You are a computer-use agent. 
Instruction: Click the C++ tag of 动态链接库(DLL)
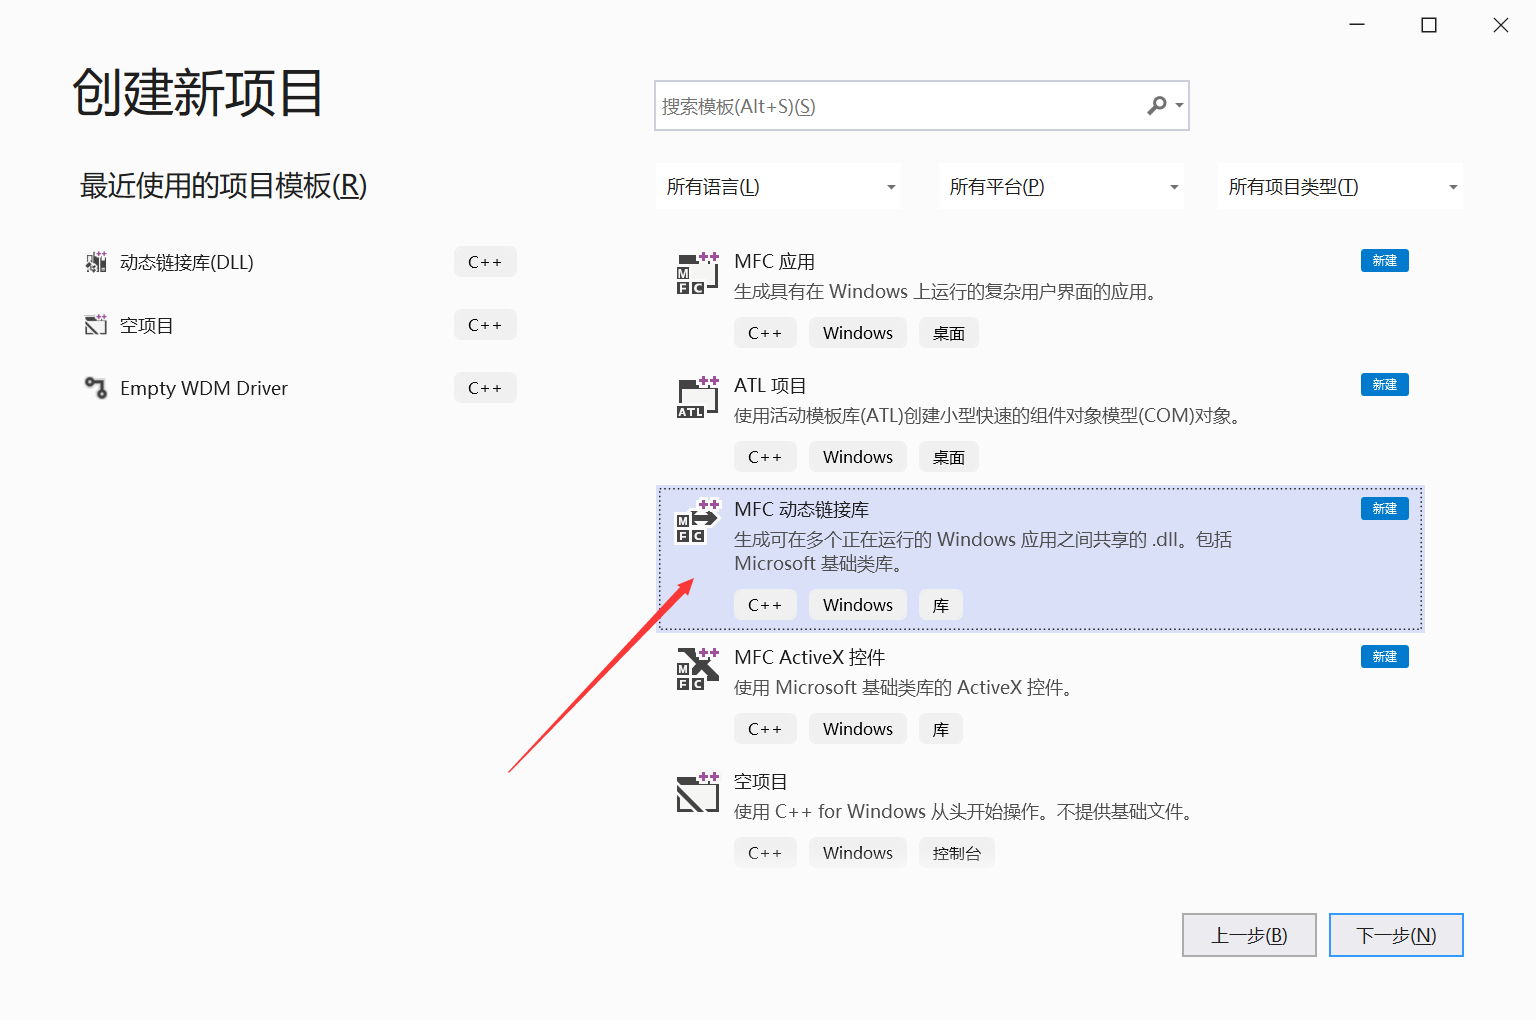click(485, 262)
